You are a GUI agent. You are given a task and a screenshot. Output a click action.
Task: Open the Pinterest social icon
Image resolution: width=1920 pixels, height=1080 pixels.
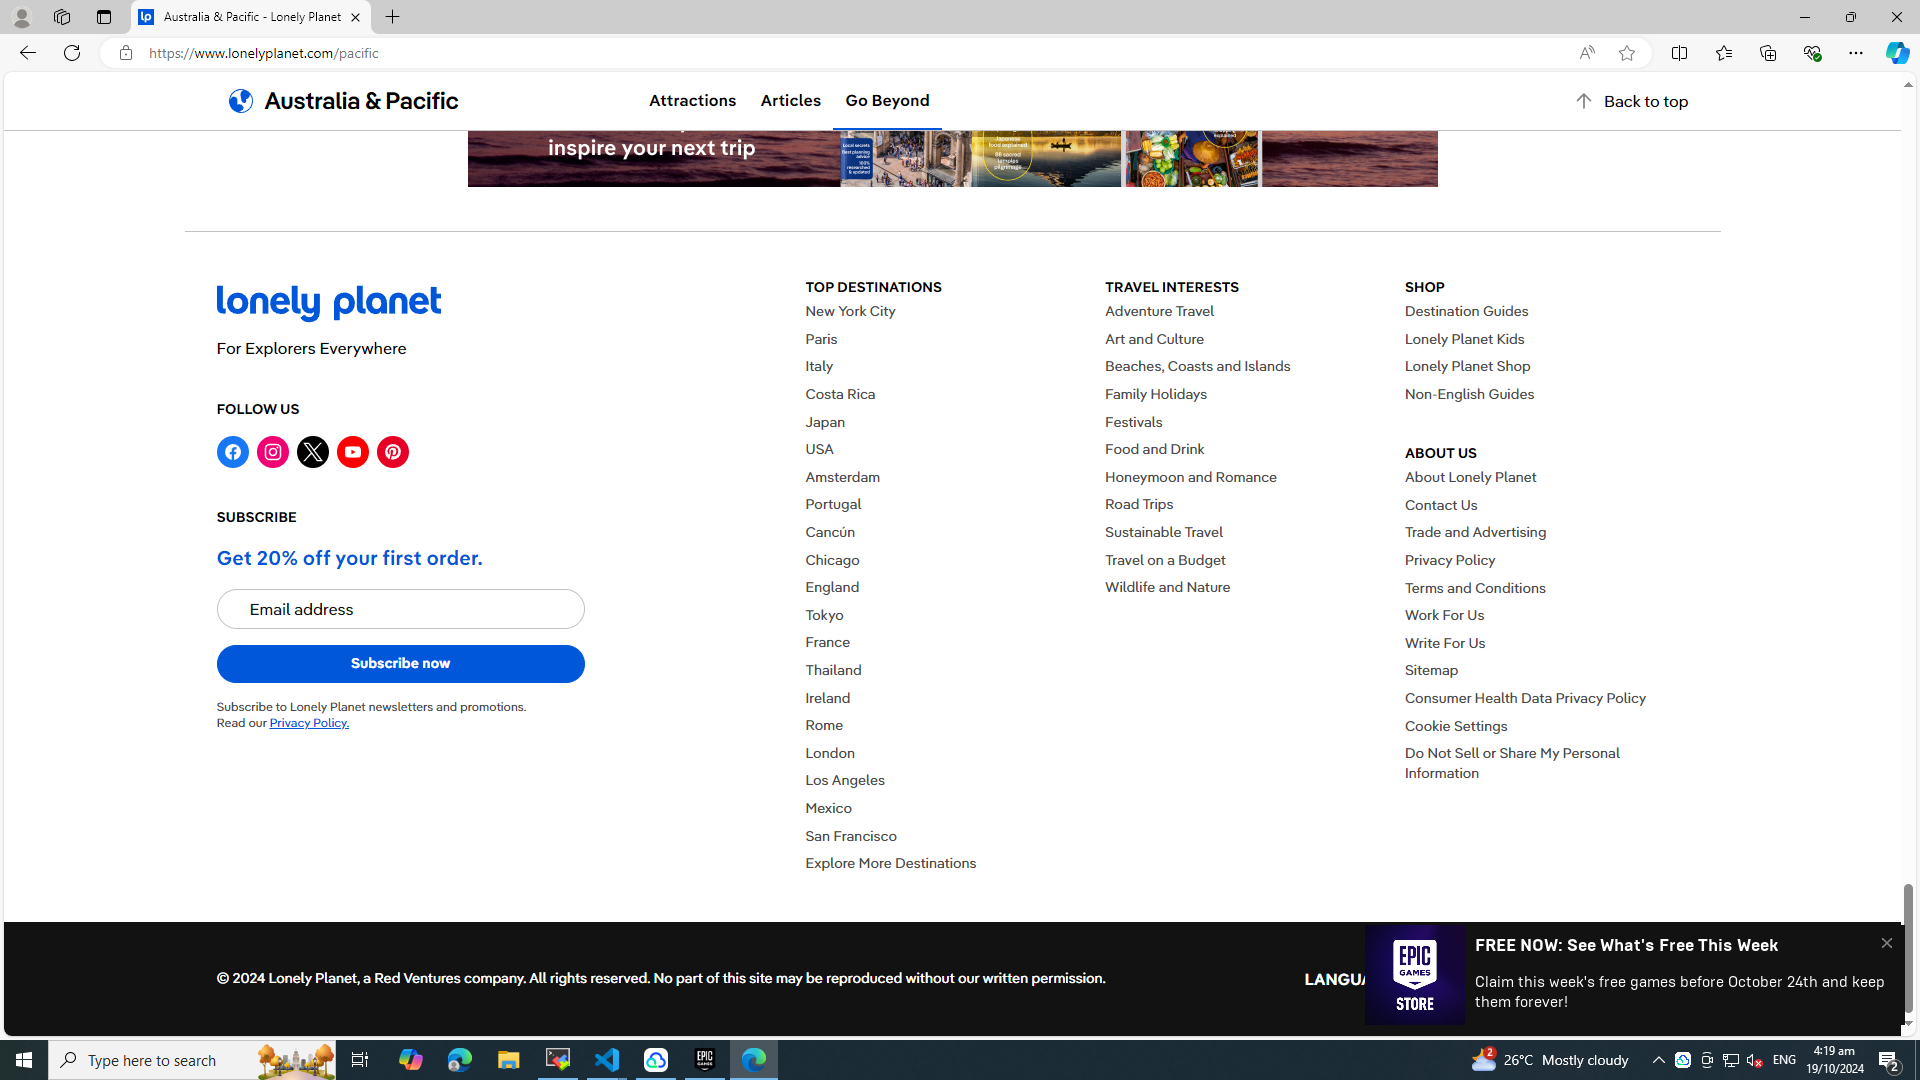[x=392, y=452]
